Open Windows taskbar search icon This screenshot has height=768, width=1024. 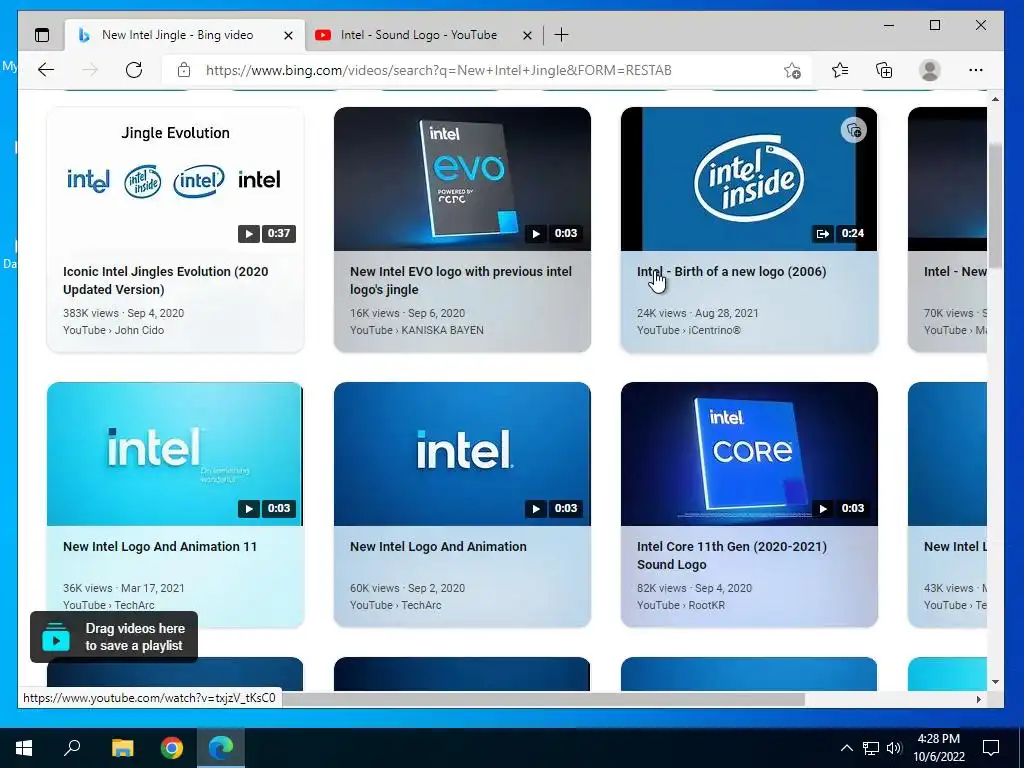click(x=72, y=748)
